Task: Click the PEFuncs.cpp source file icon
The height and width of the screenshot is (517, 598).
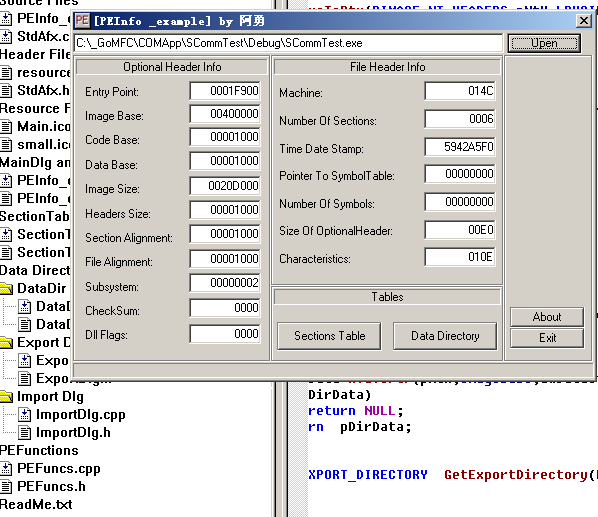Action: [x=6, y=468]
